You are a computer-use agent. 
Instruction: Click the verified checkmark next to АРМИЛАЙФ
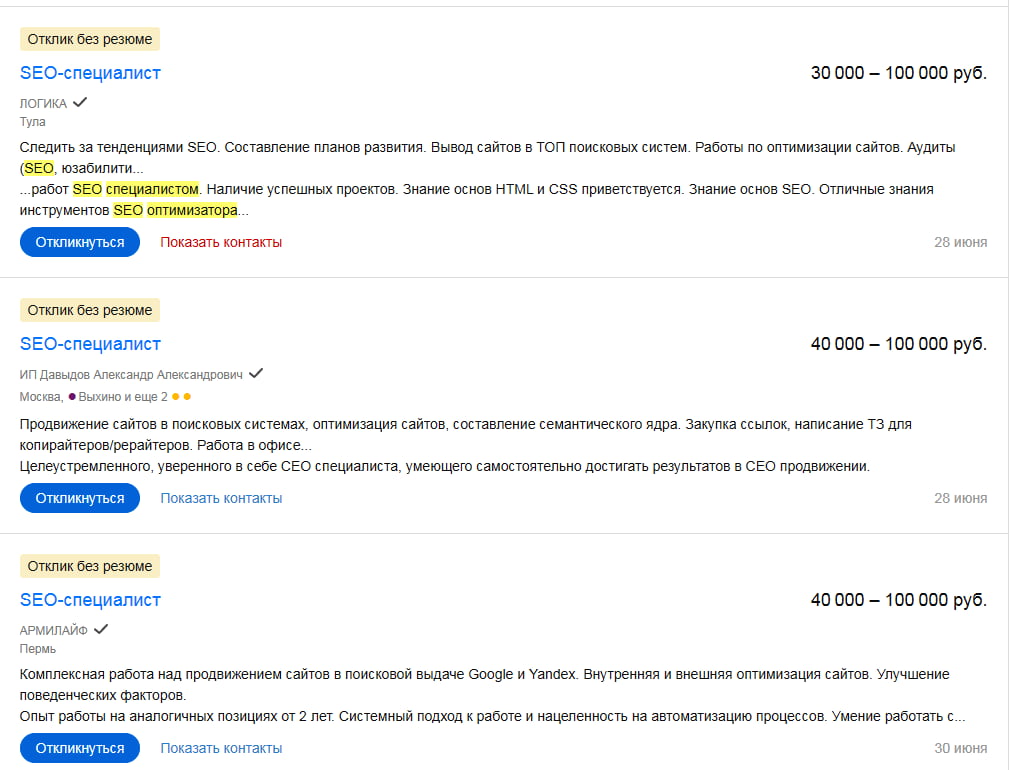click(102, 629)
